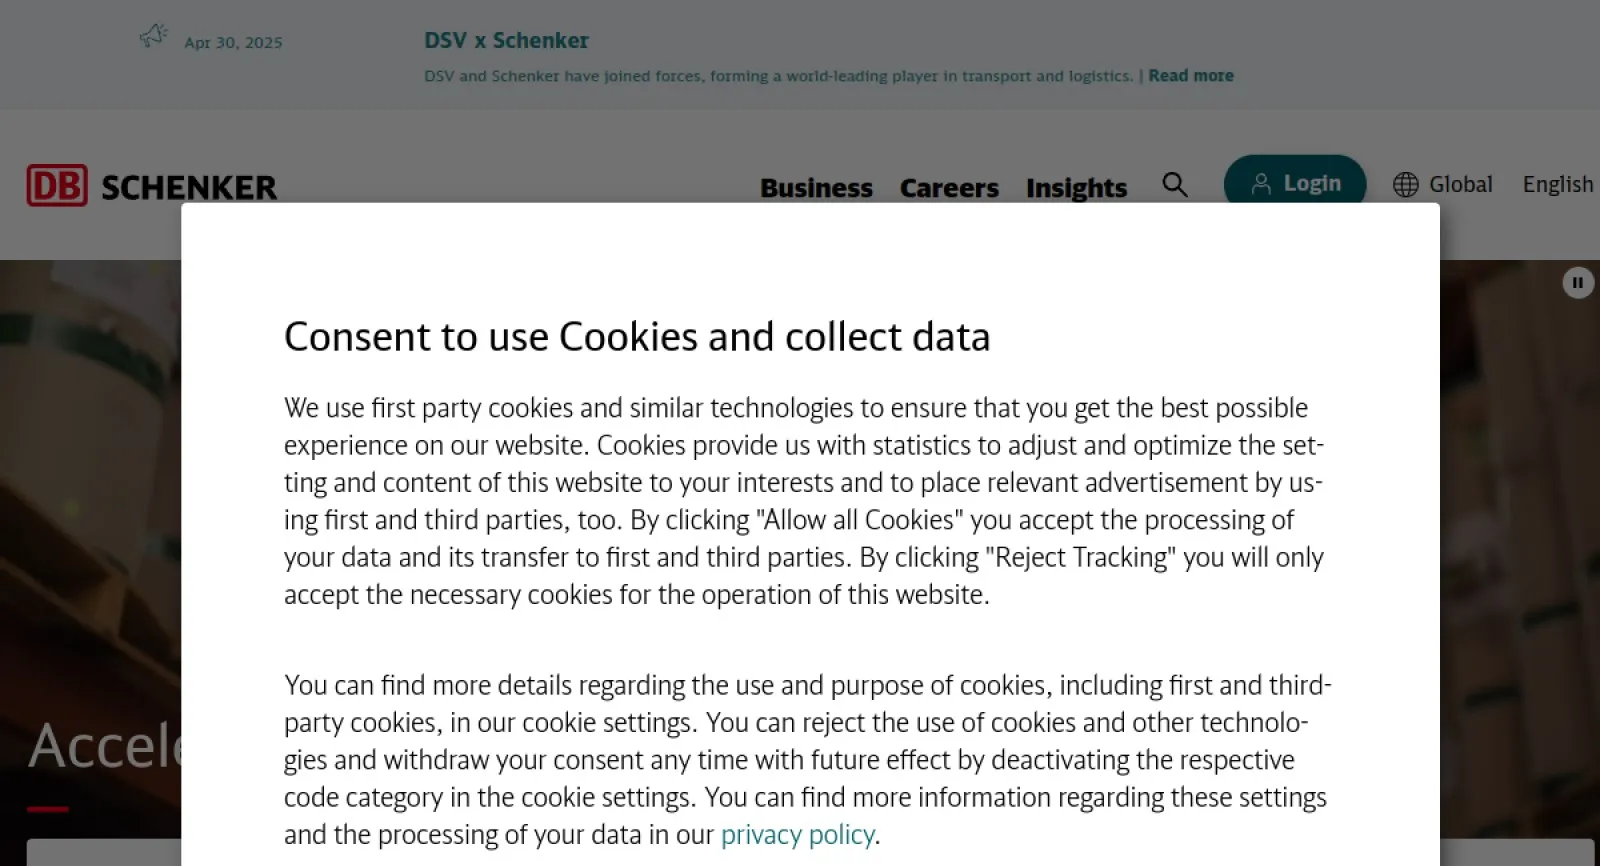Open the privacy policy link
The width and height of the screenshot is (1600, 866).
[797, 835]
